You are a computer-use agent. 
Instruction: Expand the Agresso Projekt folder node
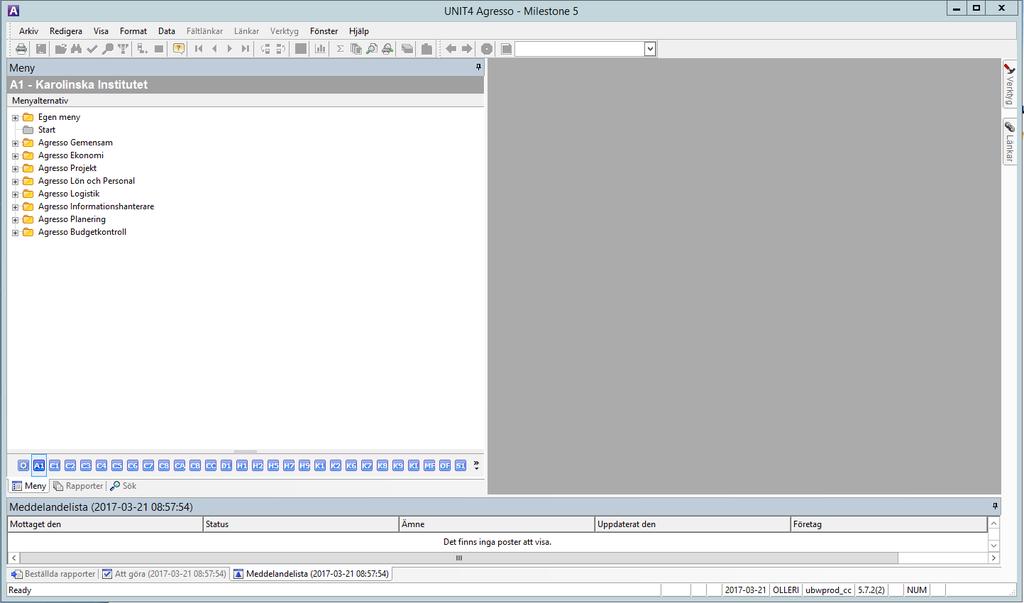[15, 169]
